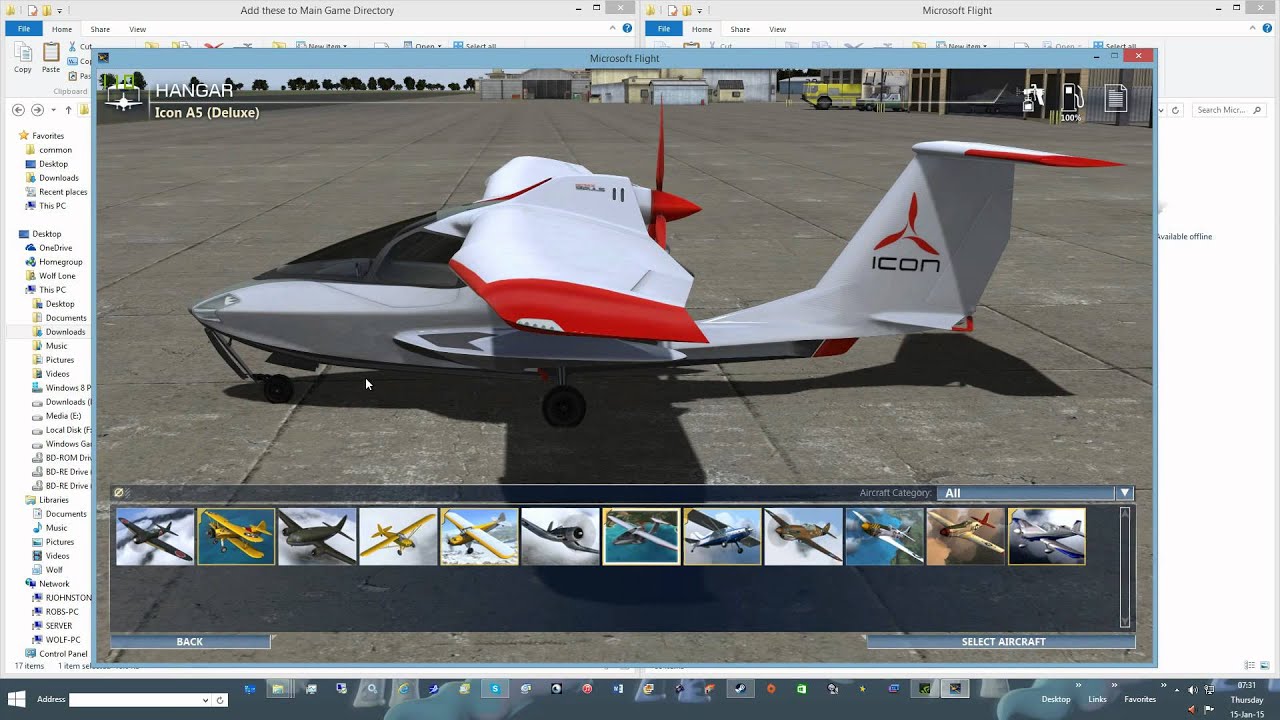The width and height of the screenshot is (1280, 720).
Task: Select Downloads in the Explorer tree
Action: click(x=58, y=178)
